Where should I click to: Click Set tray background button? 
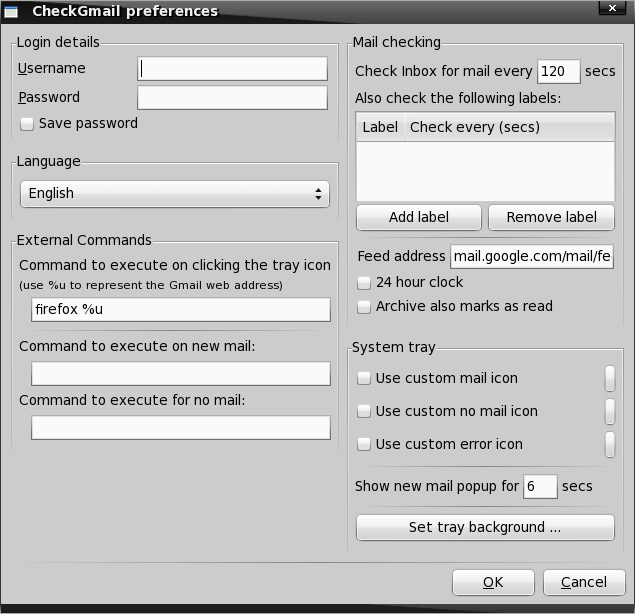[x=485, y=528]
